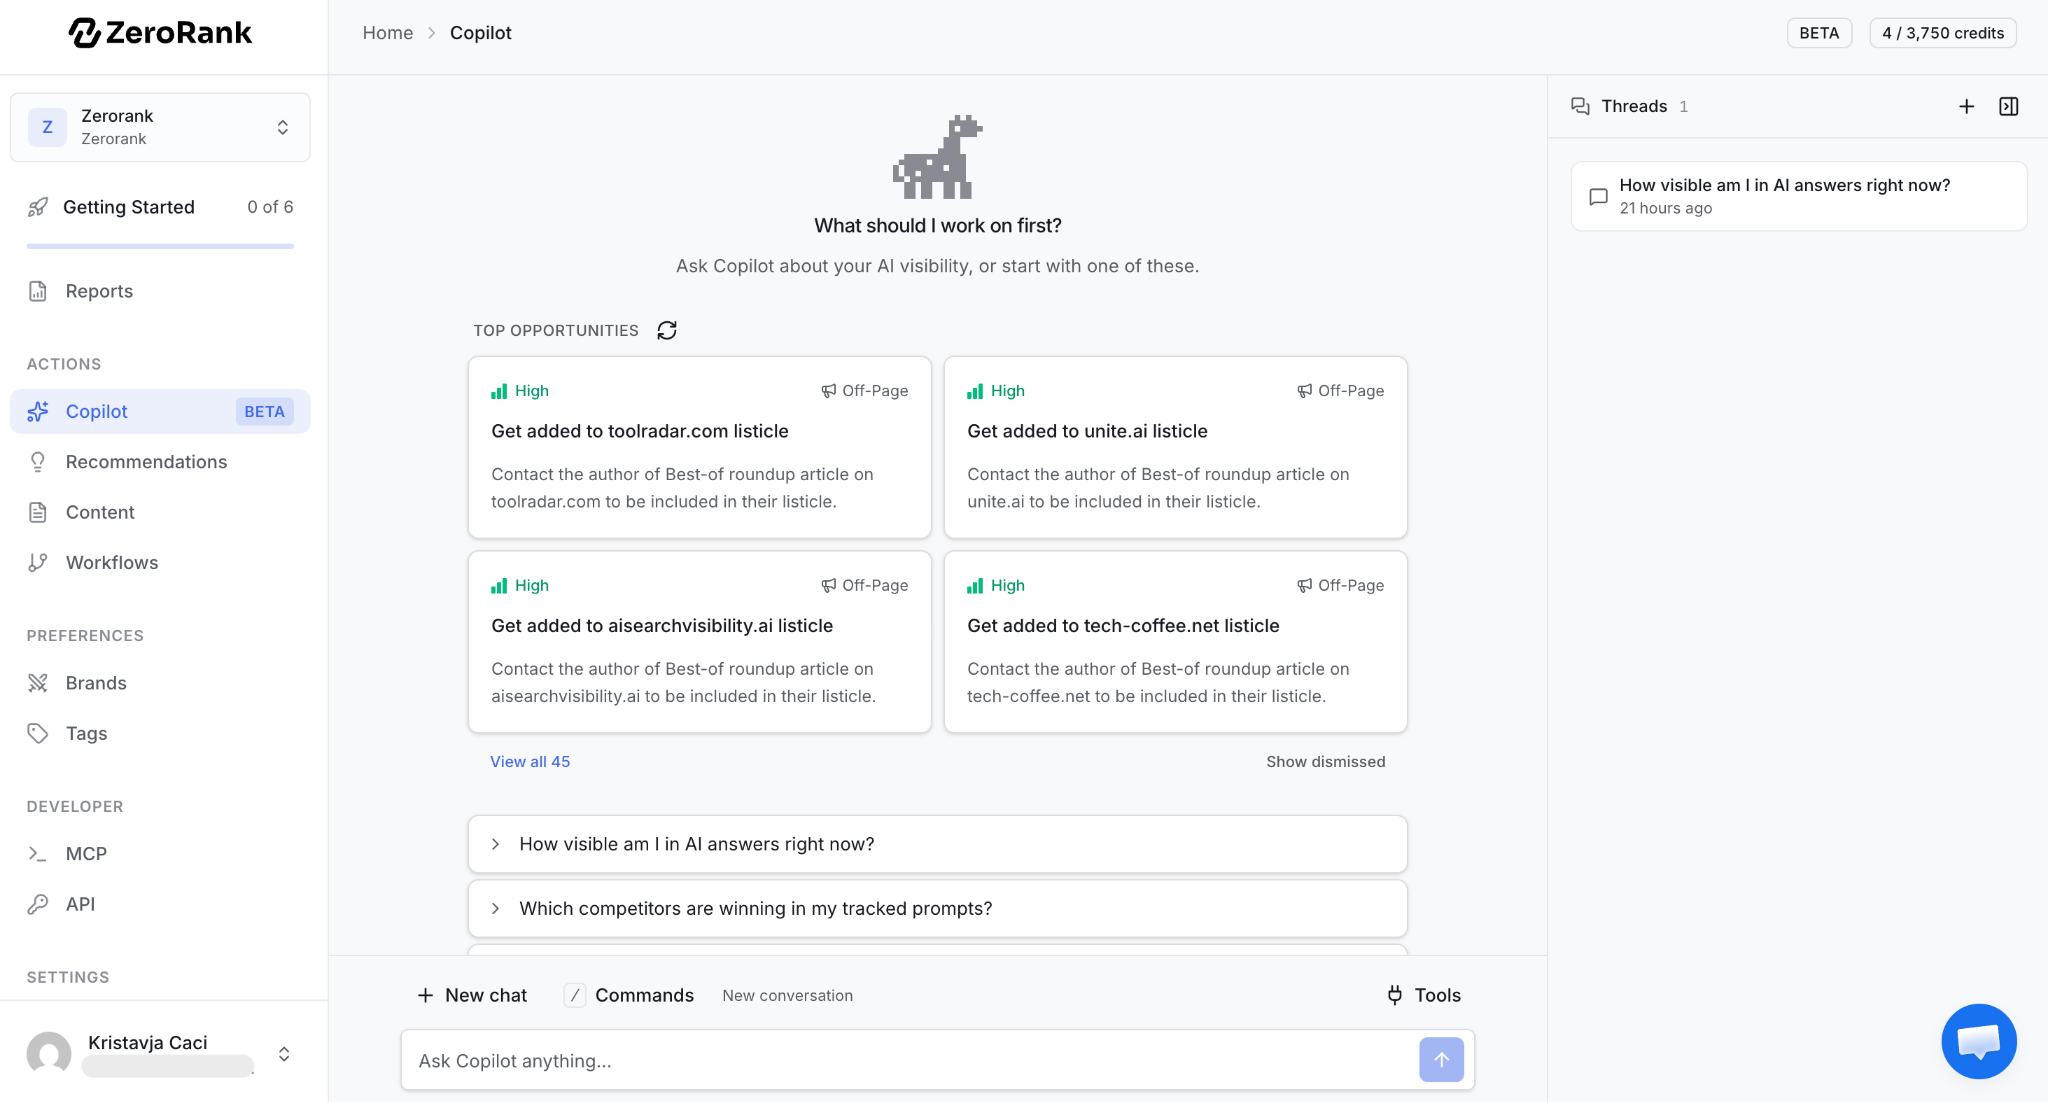2048x1102 pixels.
Task: Send message with the arrow button
Action: [x=1441, y=1060]
